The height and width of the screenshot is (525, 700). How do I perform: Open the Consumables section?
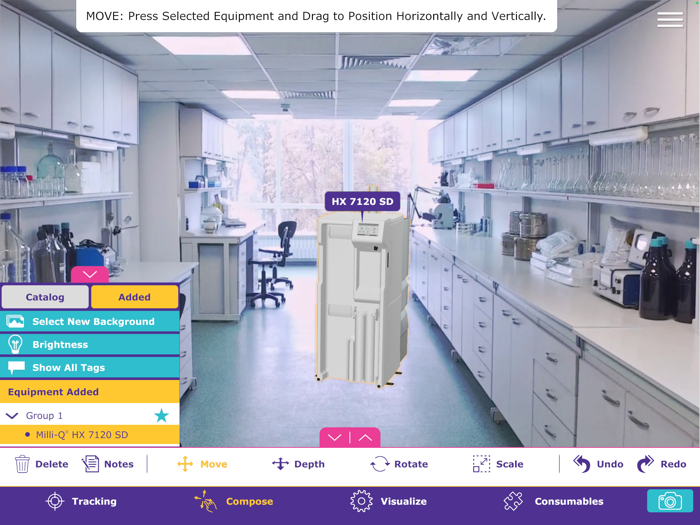pos(554,501)
